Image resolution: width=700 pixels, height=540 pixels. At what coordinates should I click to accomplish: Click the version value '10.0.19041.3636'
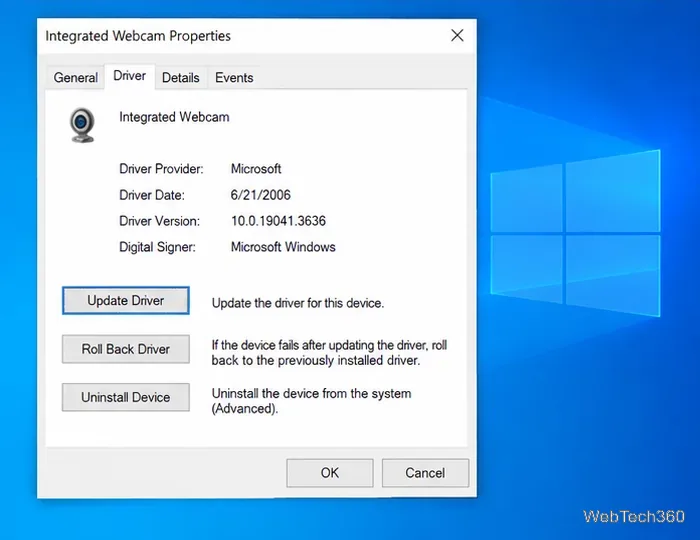point(278,221)
